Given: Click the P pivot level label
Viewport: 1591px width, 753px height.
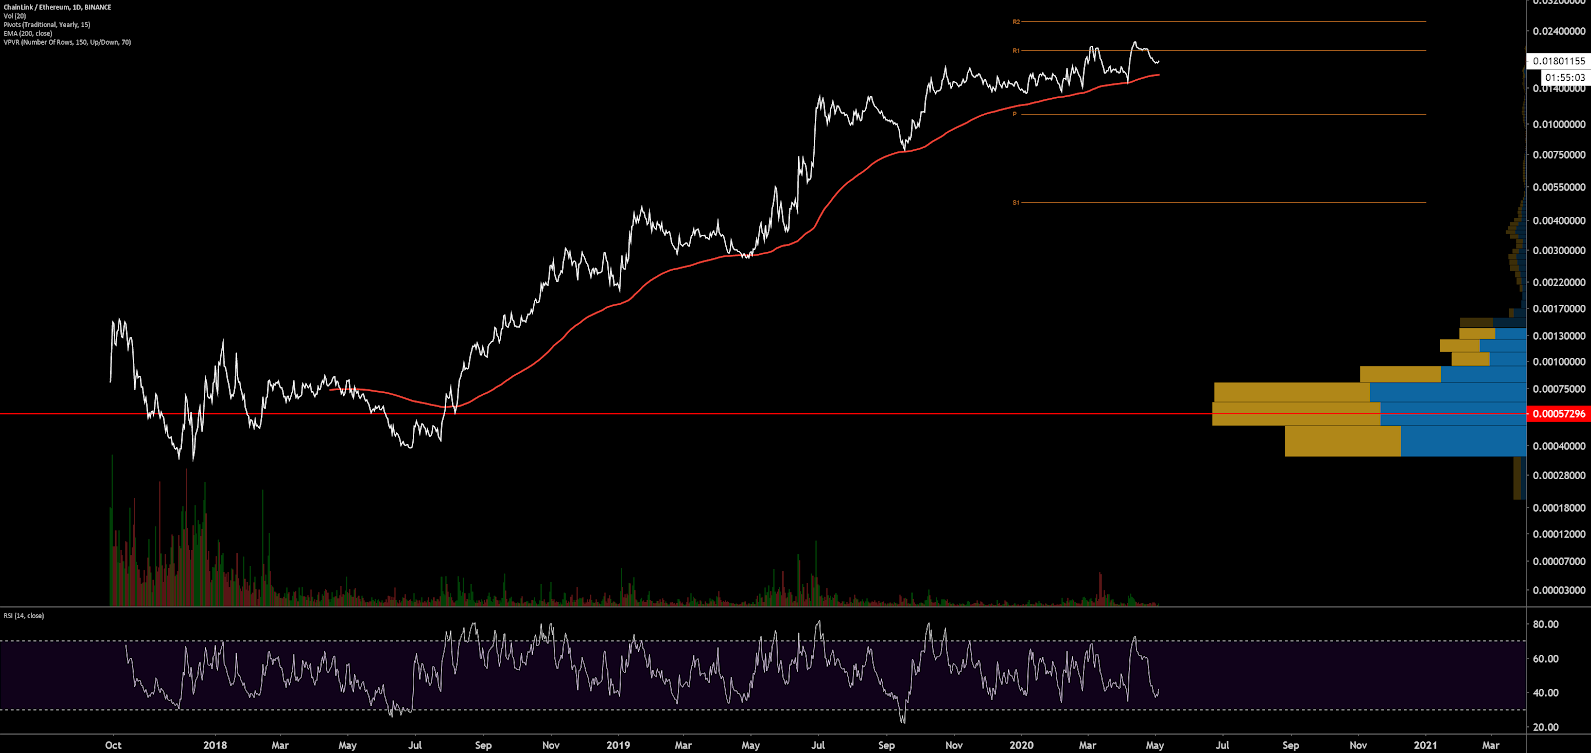Looking at the screenshot, I should coord(1014,114).
